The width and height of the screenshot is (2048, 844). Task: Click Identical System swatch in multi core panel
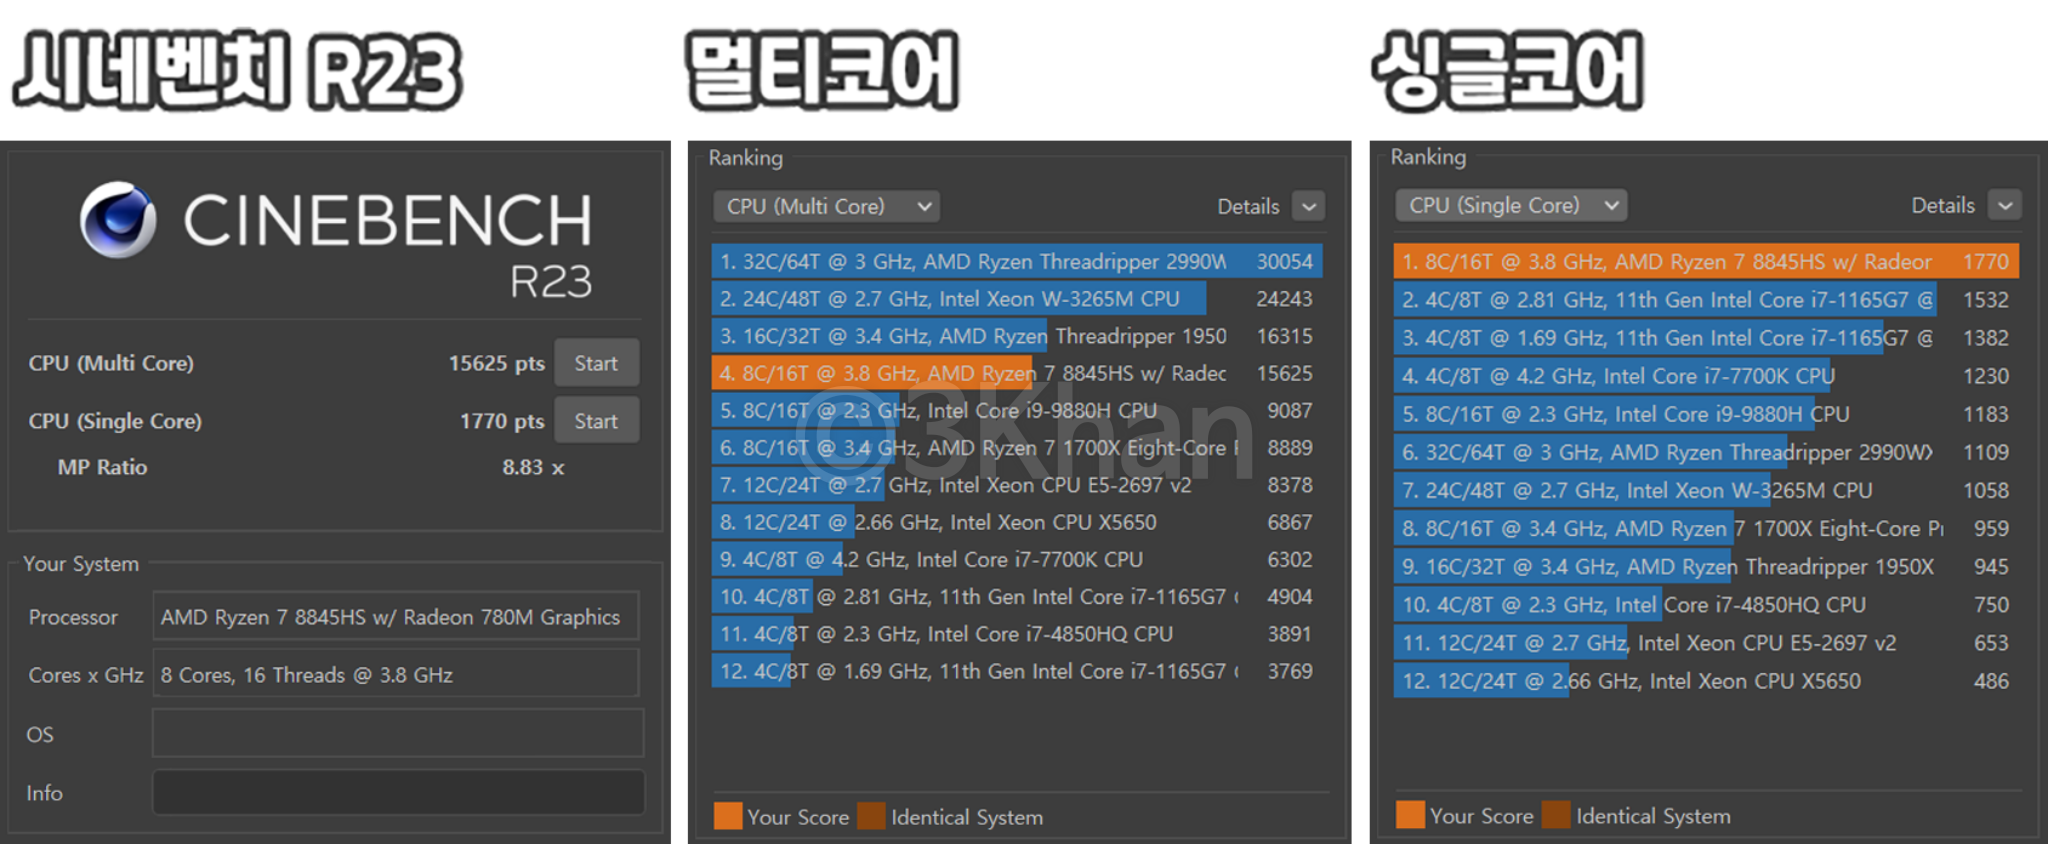pos(872,816)
